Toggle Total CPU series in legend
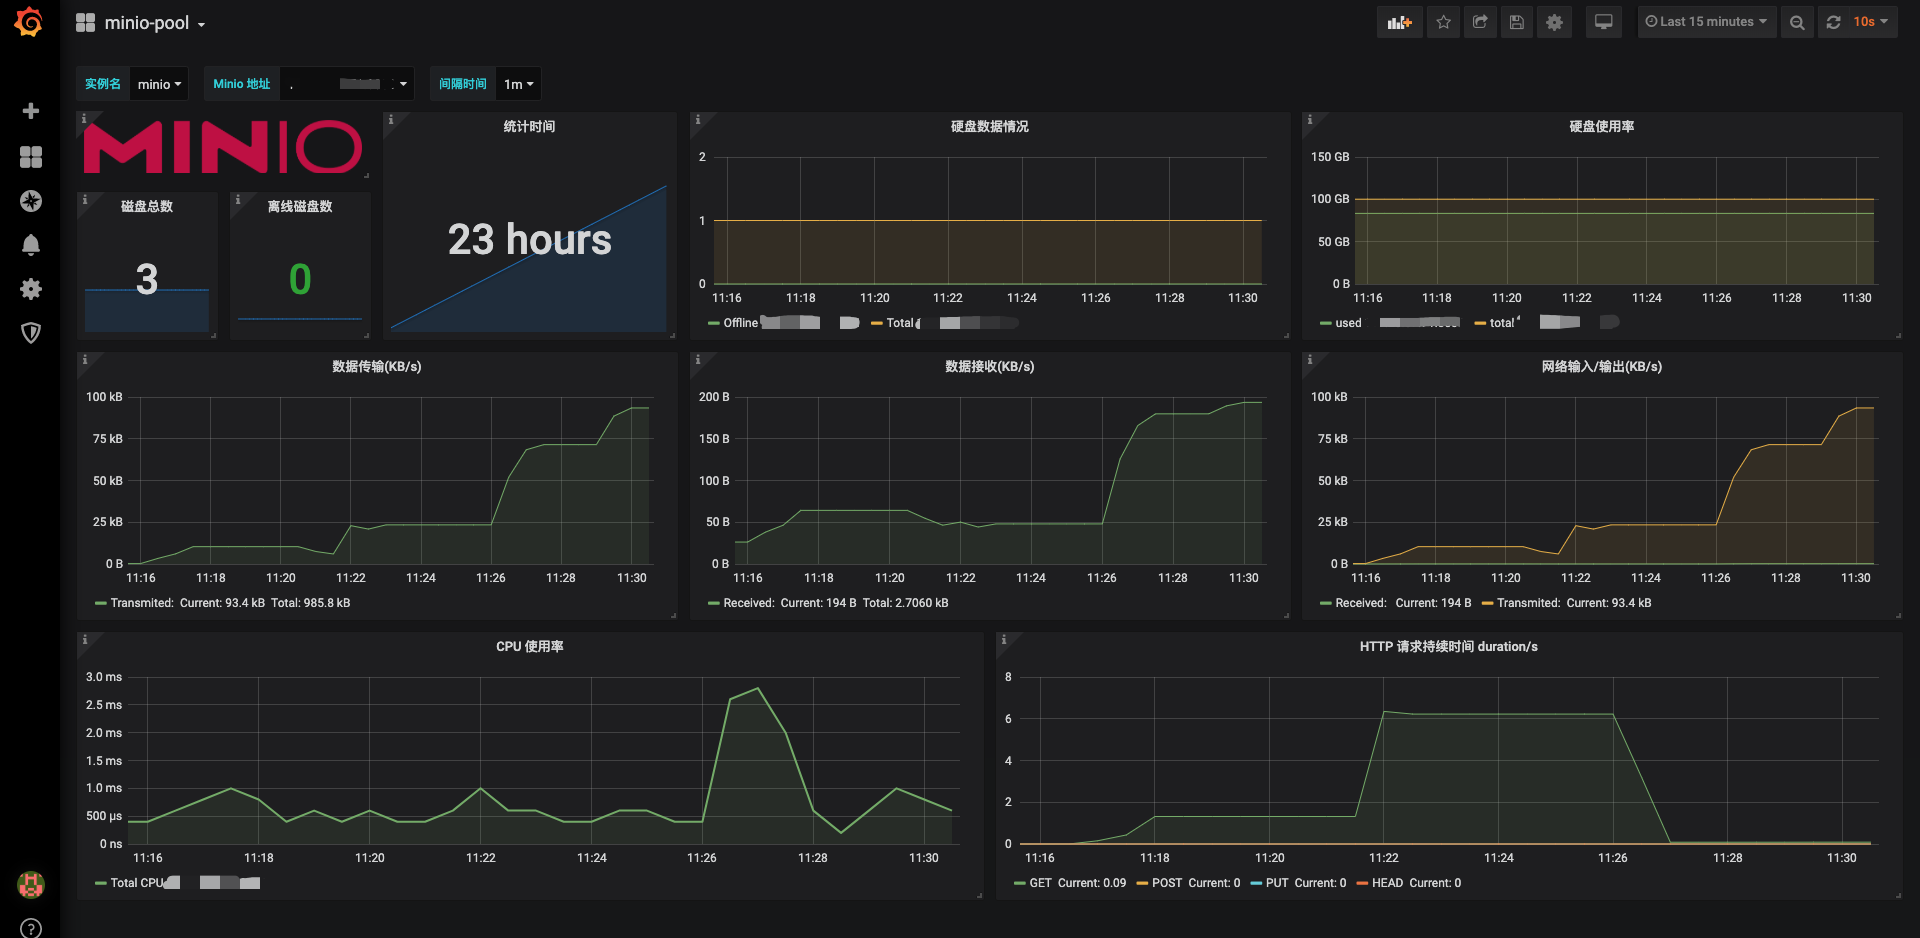Viewport: 1920px width, 938px height. 137,883
